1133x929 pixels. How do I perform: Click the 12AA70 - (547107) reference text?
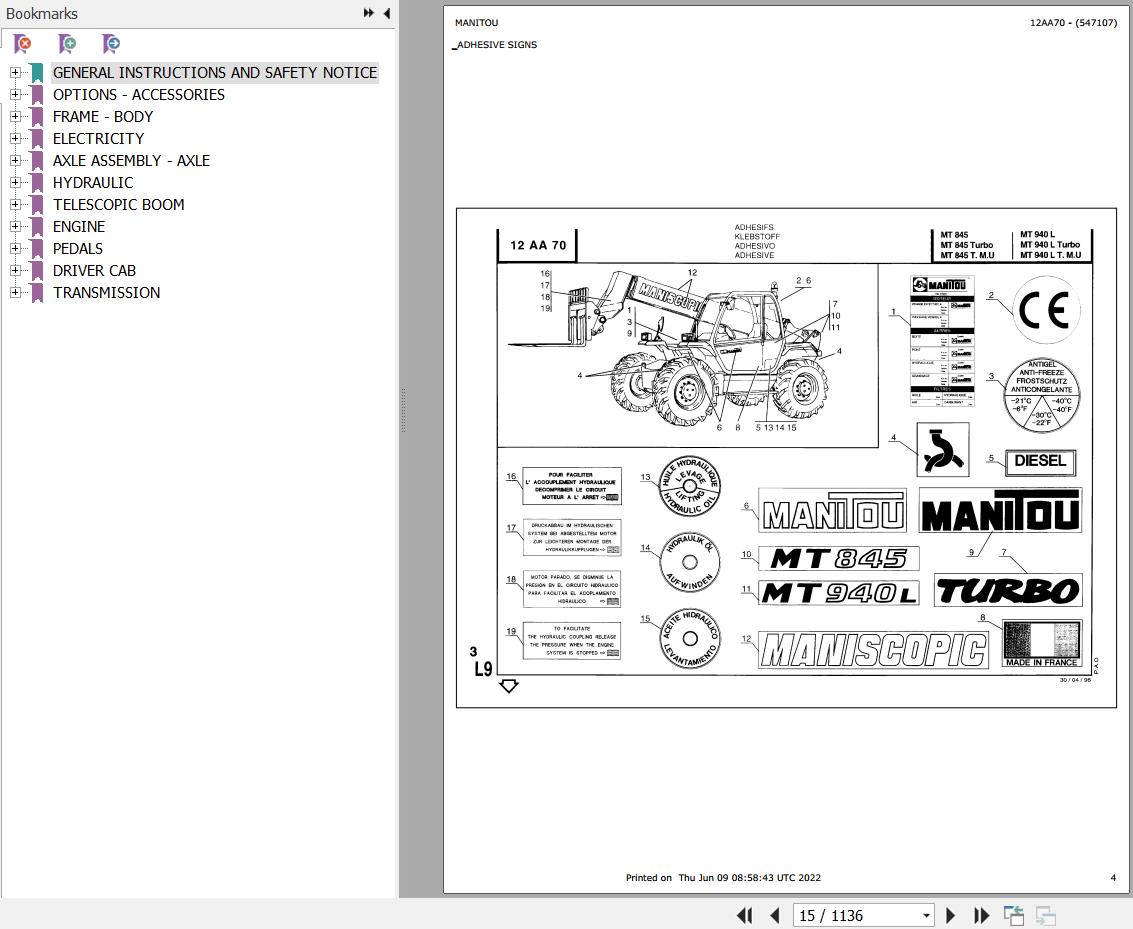tap(1073, 22)
